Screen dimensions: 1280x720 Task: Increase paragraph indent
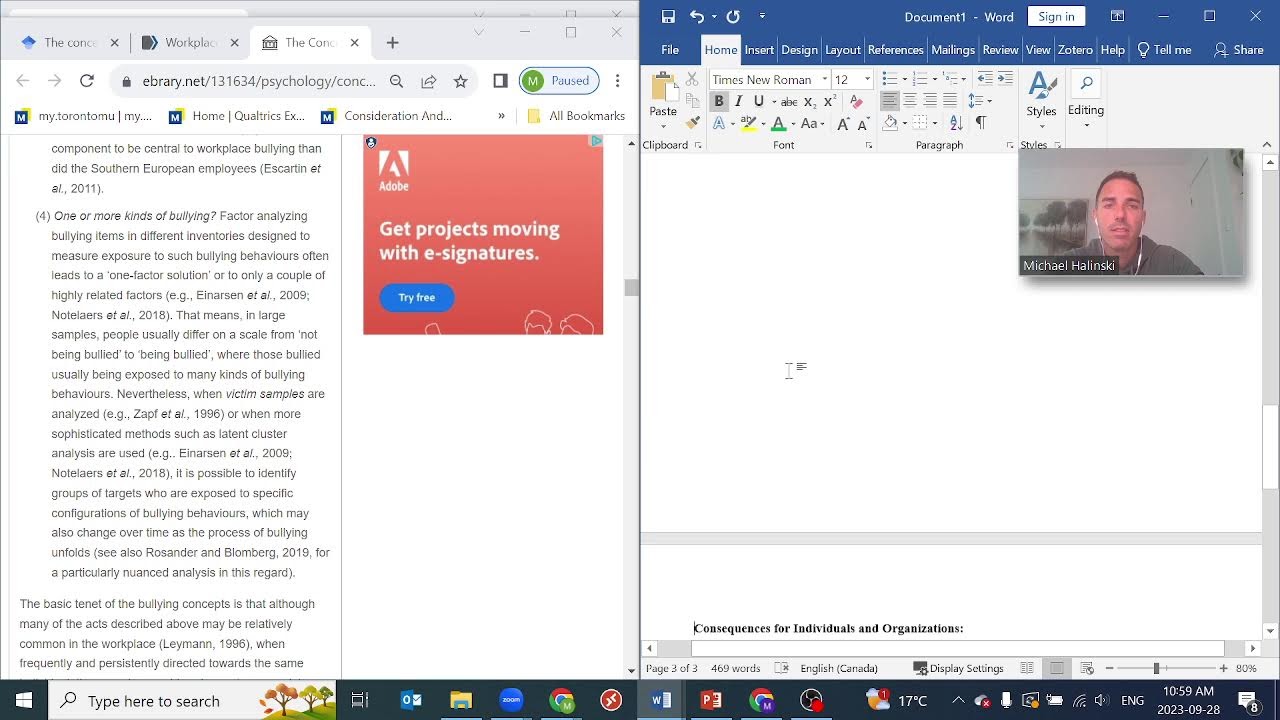[x=1005, y=79]
